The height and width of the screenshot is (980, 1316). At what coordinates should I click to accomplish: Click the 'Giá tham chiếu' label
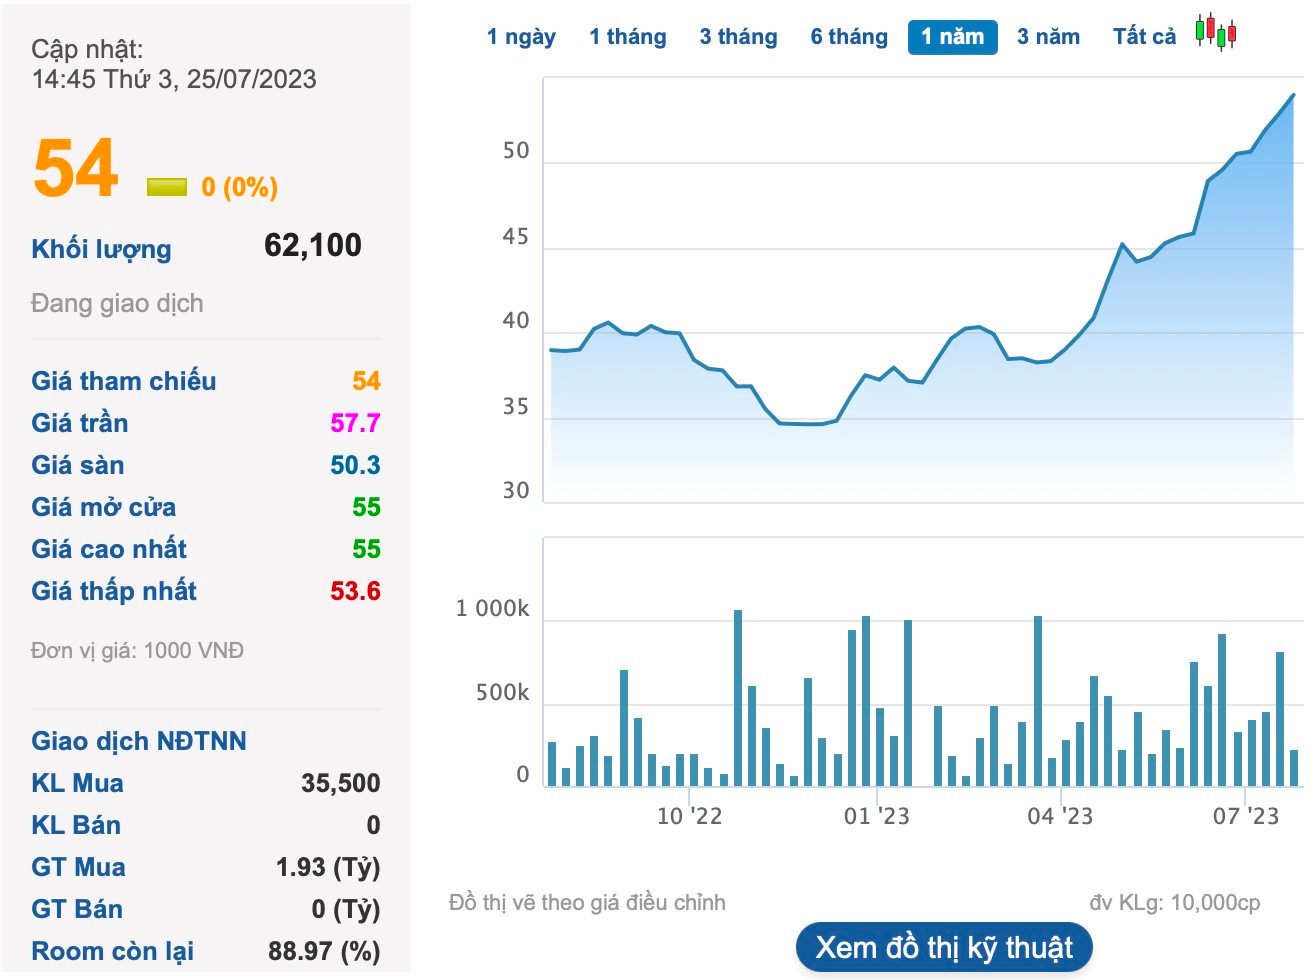click(x=124, y=381)
